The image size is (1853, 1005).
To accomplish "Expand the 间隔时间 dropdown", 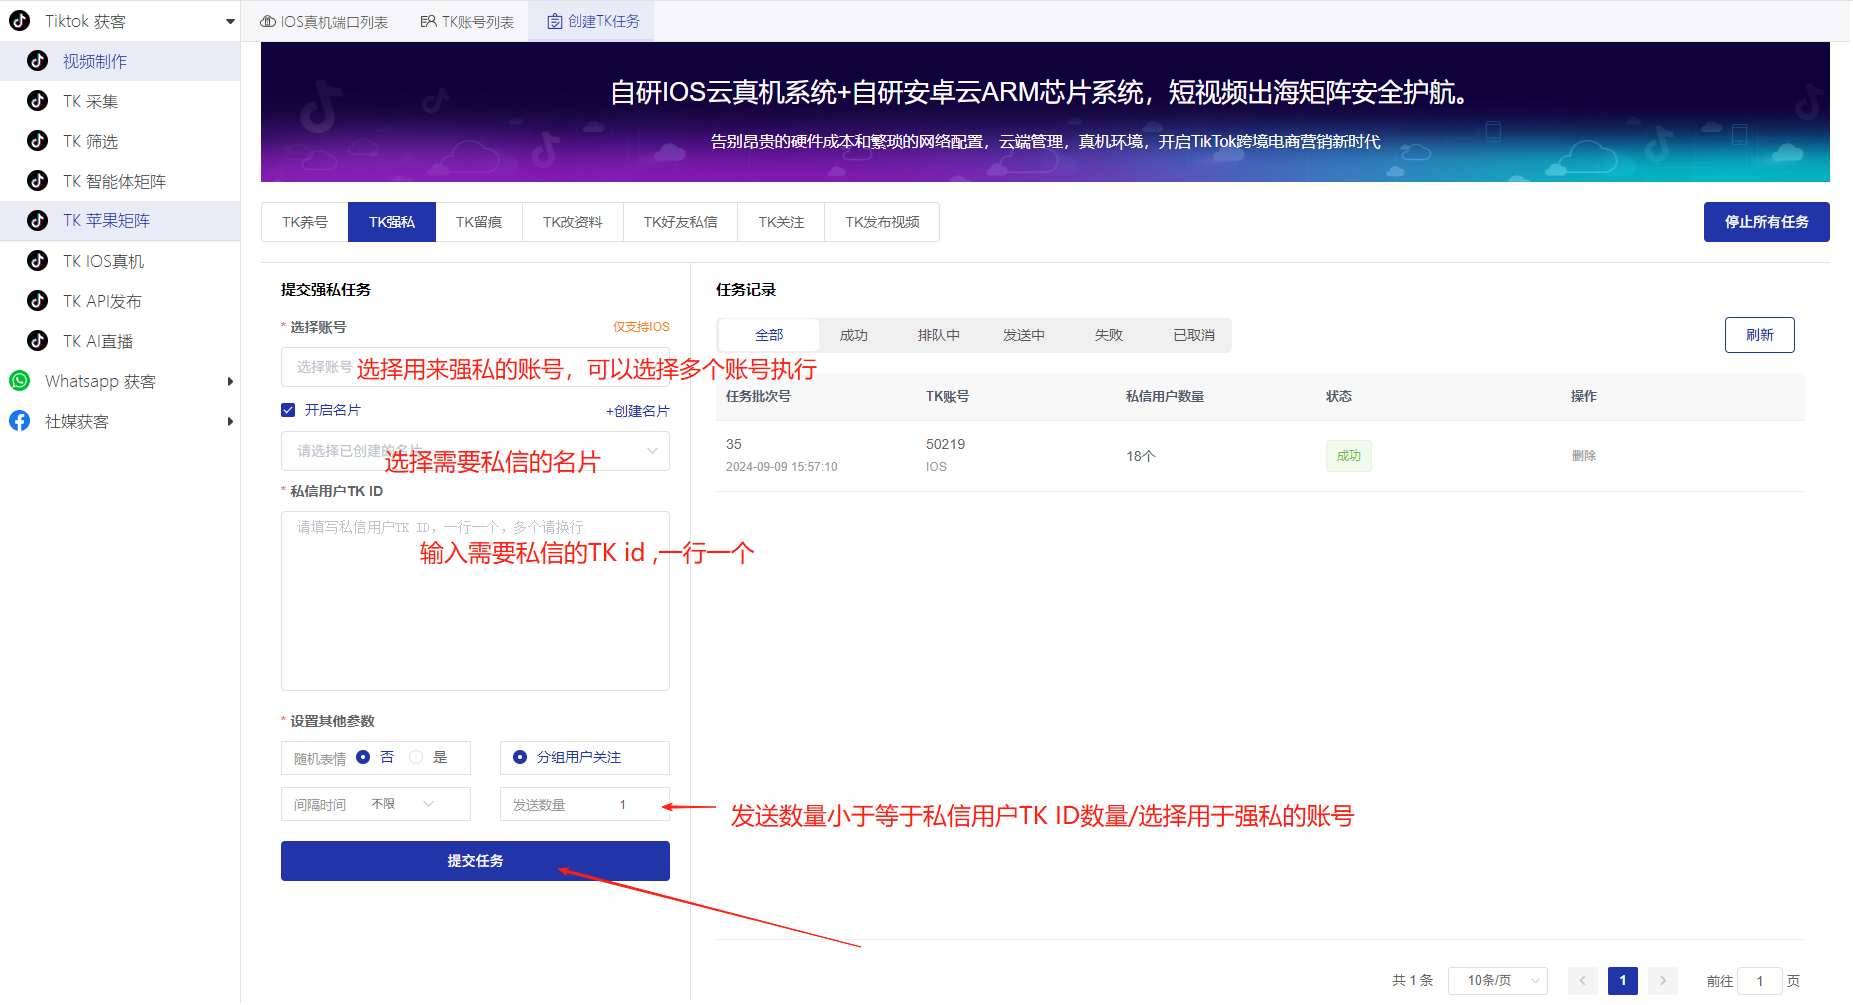I will (x=427, y=803).
